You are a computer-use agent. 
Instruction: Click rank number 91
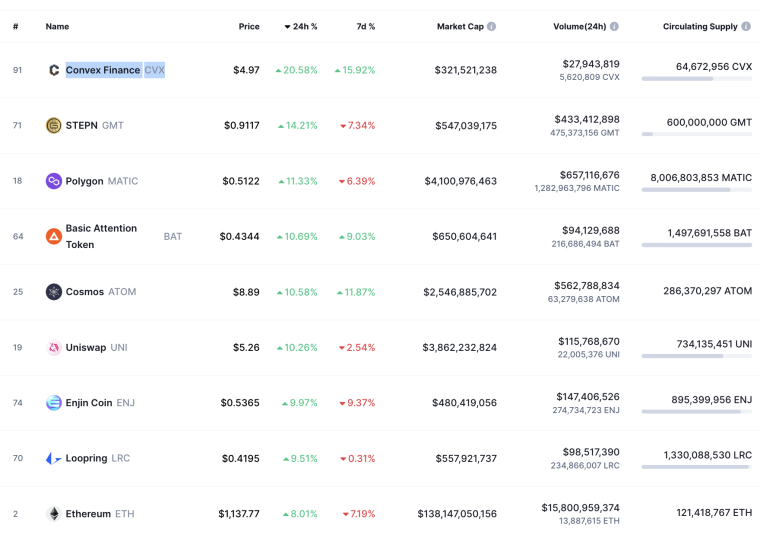17,70
